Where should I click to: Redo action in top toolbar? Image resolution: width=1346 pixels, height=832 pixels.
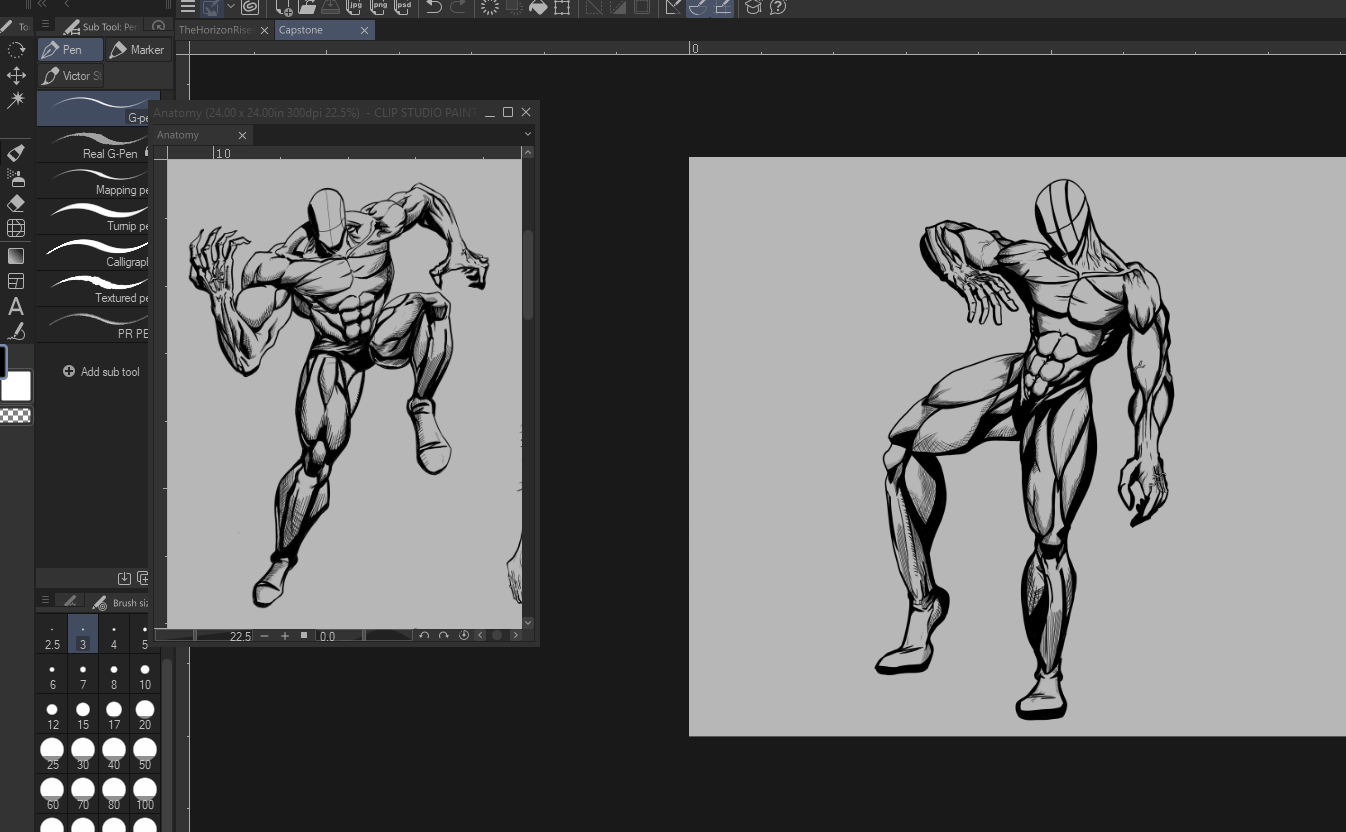coord(458,7)
